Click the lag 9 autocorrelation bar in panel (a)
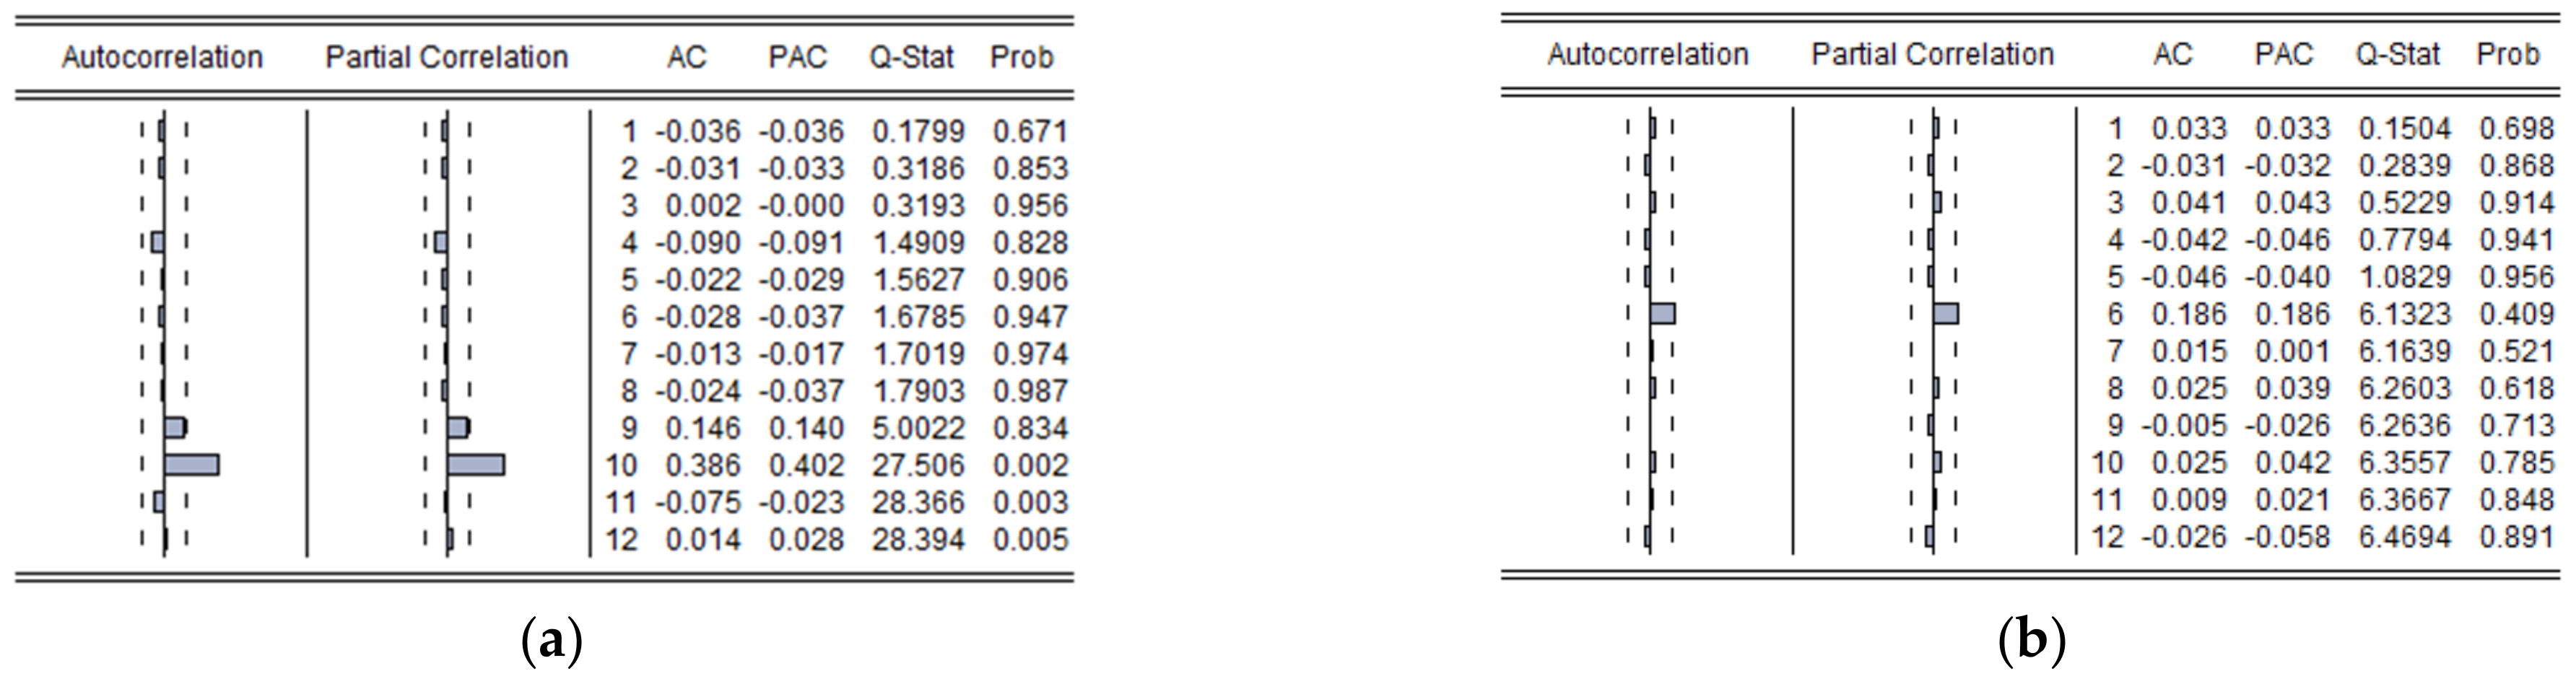The height and width of the screenshot is (684, 2576). click(175, 428)
